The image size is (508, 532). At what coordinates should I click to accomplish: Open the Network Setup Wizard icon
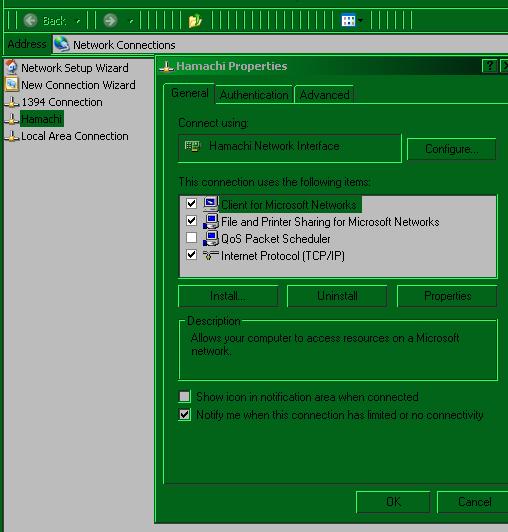tap(12, 67)
